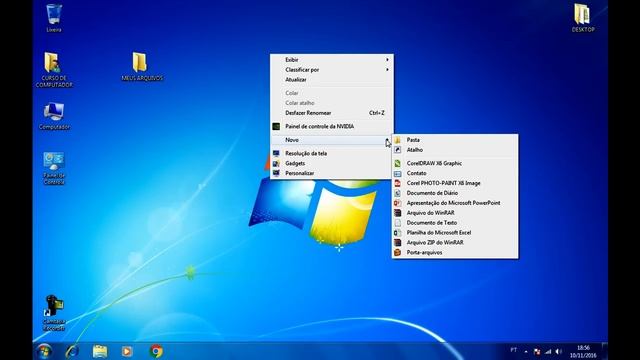Image resolution: width=640 pixels, height=360 pixels.
Task: Open the taskbar clock showing 18:56
Action: pos(583,351)
